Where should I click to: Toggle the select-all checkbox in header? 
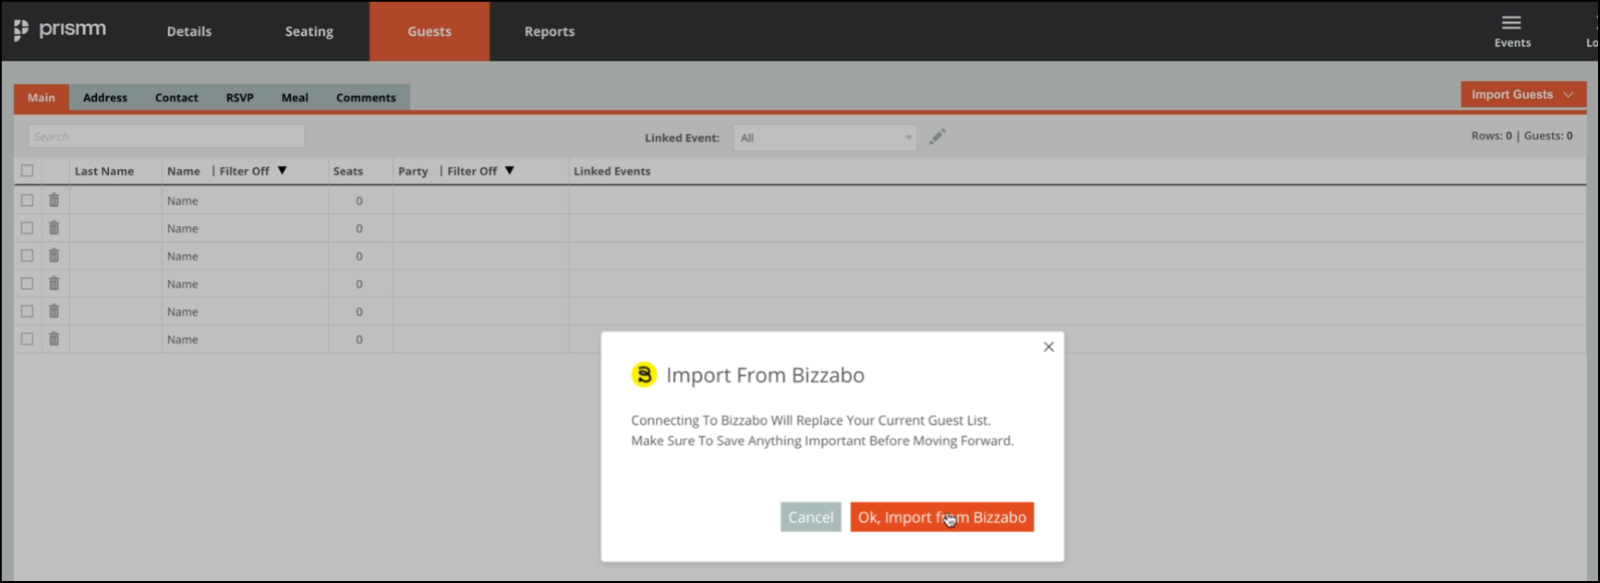[27, 171]
